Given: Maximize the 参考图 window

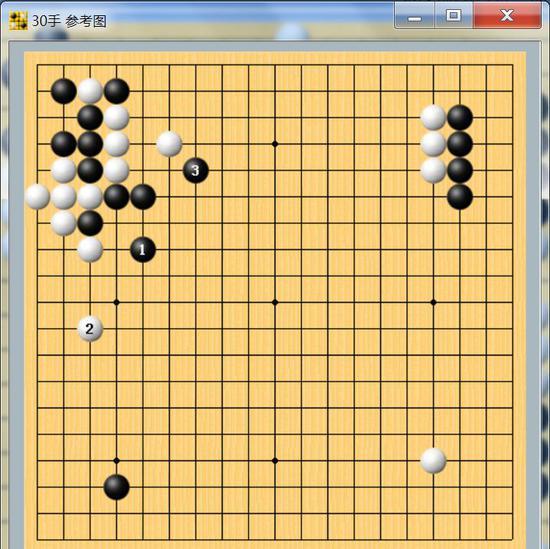Looking at the screenshot, I should (x=454, y=15).
